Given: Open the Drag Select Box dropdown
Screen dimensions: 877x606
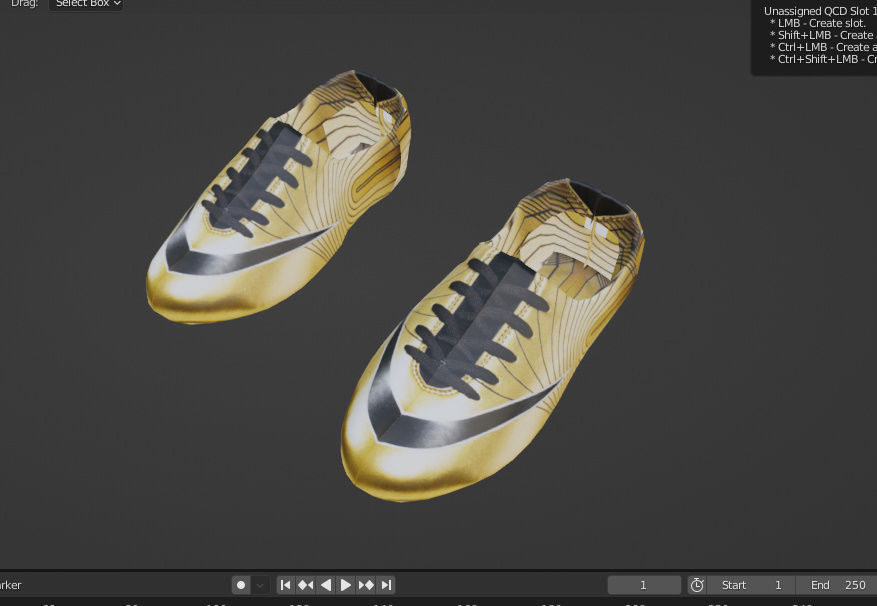Looking at the screenshot, I should point(86,3).
